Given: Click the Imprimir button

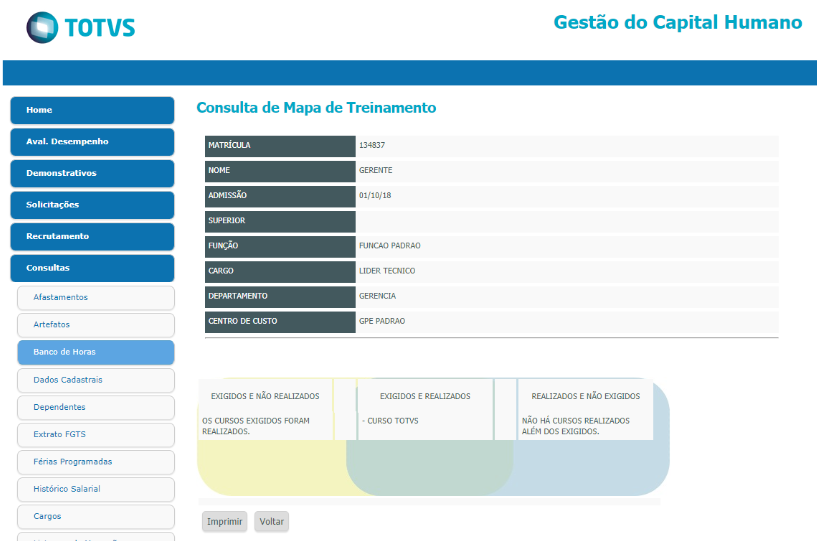Looking at the screenshot, I should click(225, 522).
